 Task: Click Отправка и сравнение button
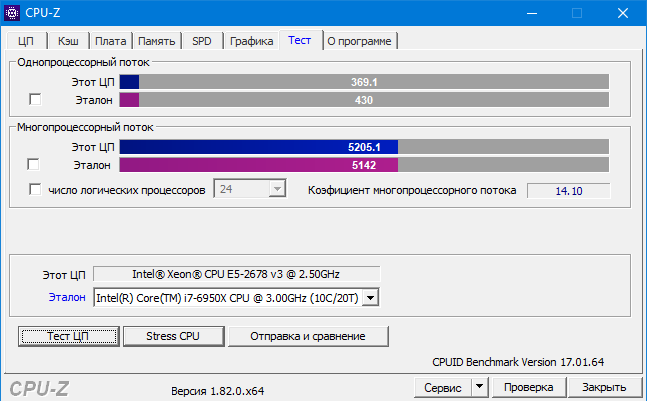[x=308, y=336]
